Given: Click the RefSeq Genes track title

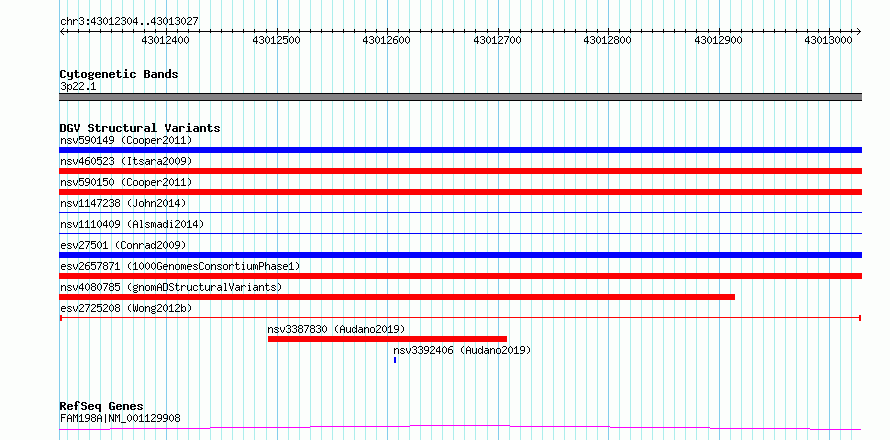Looking at the screenshot, I should click(102, 407).
